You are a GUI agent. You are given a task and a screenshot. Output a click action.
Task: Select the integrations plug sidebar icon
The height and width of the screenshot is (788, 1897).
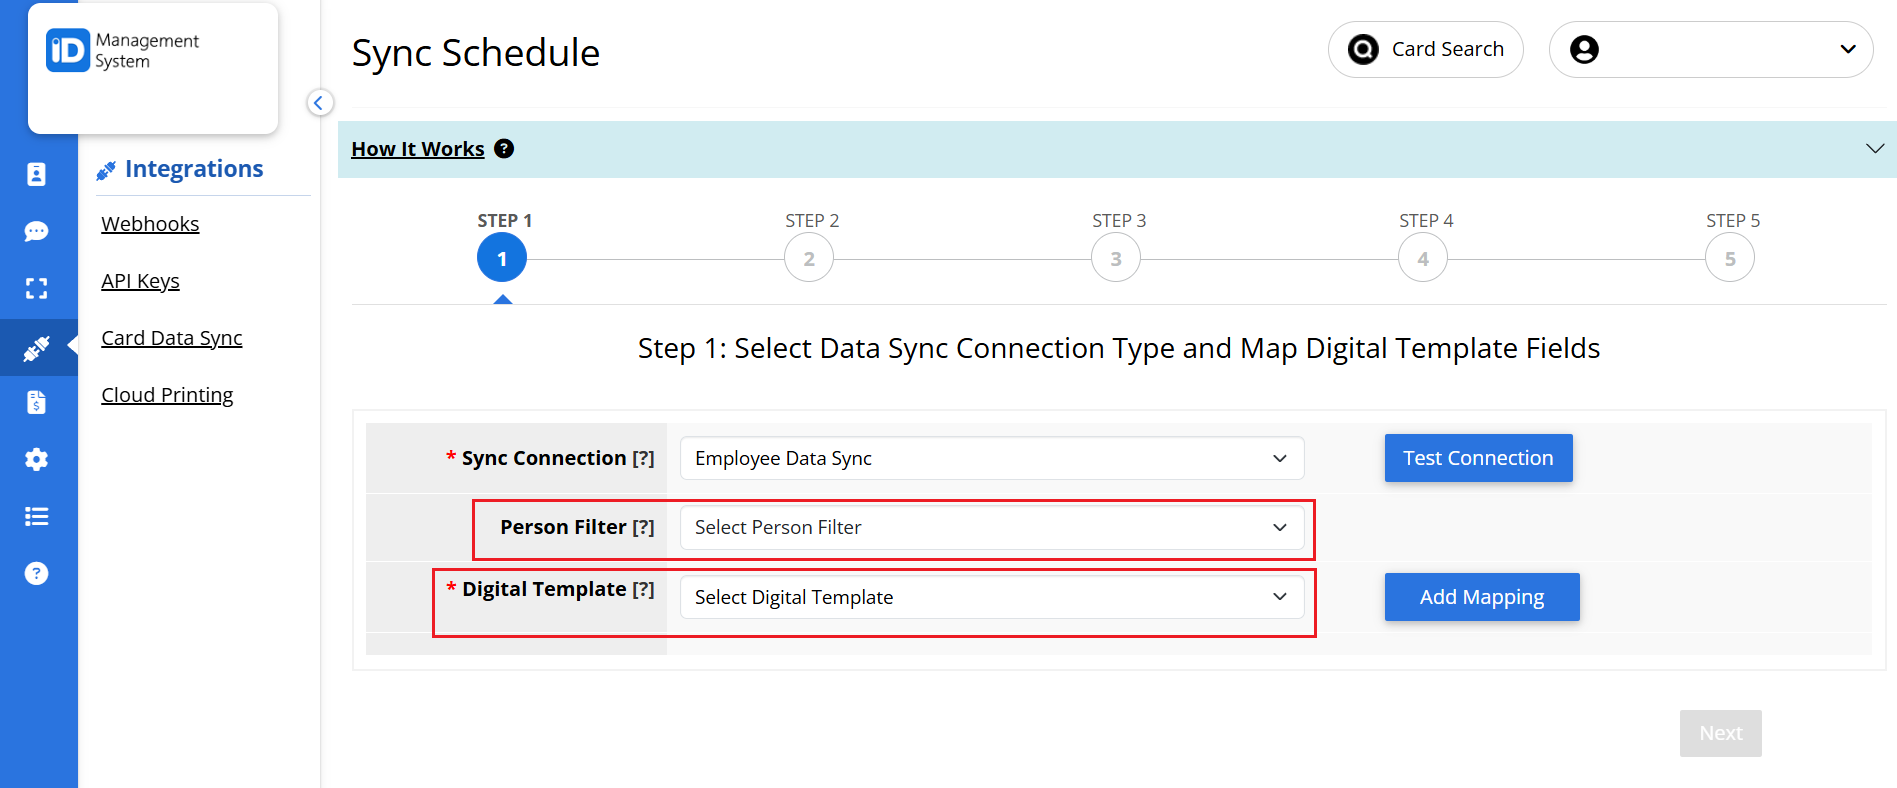(36, 348)
